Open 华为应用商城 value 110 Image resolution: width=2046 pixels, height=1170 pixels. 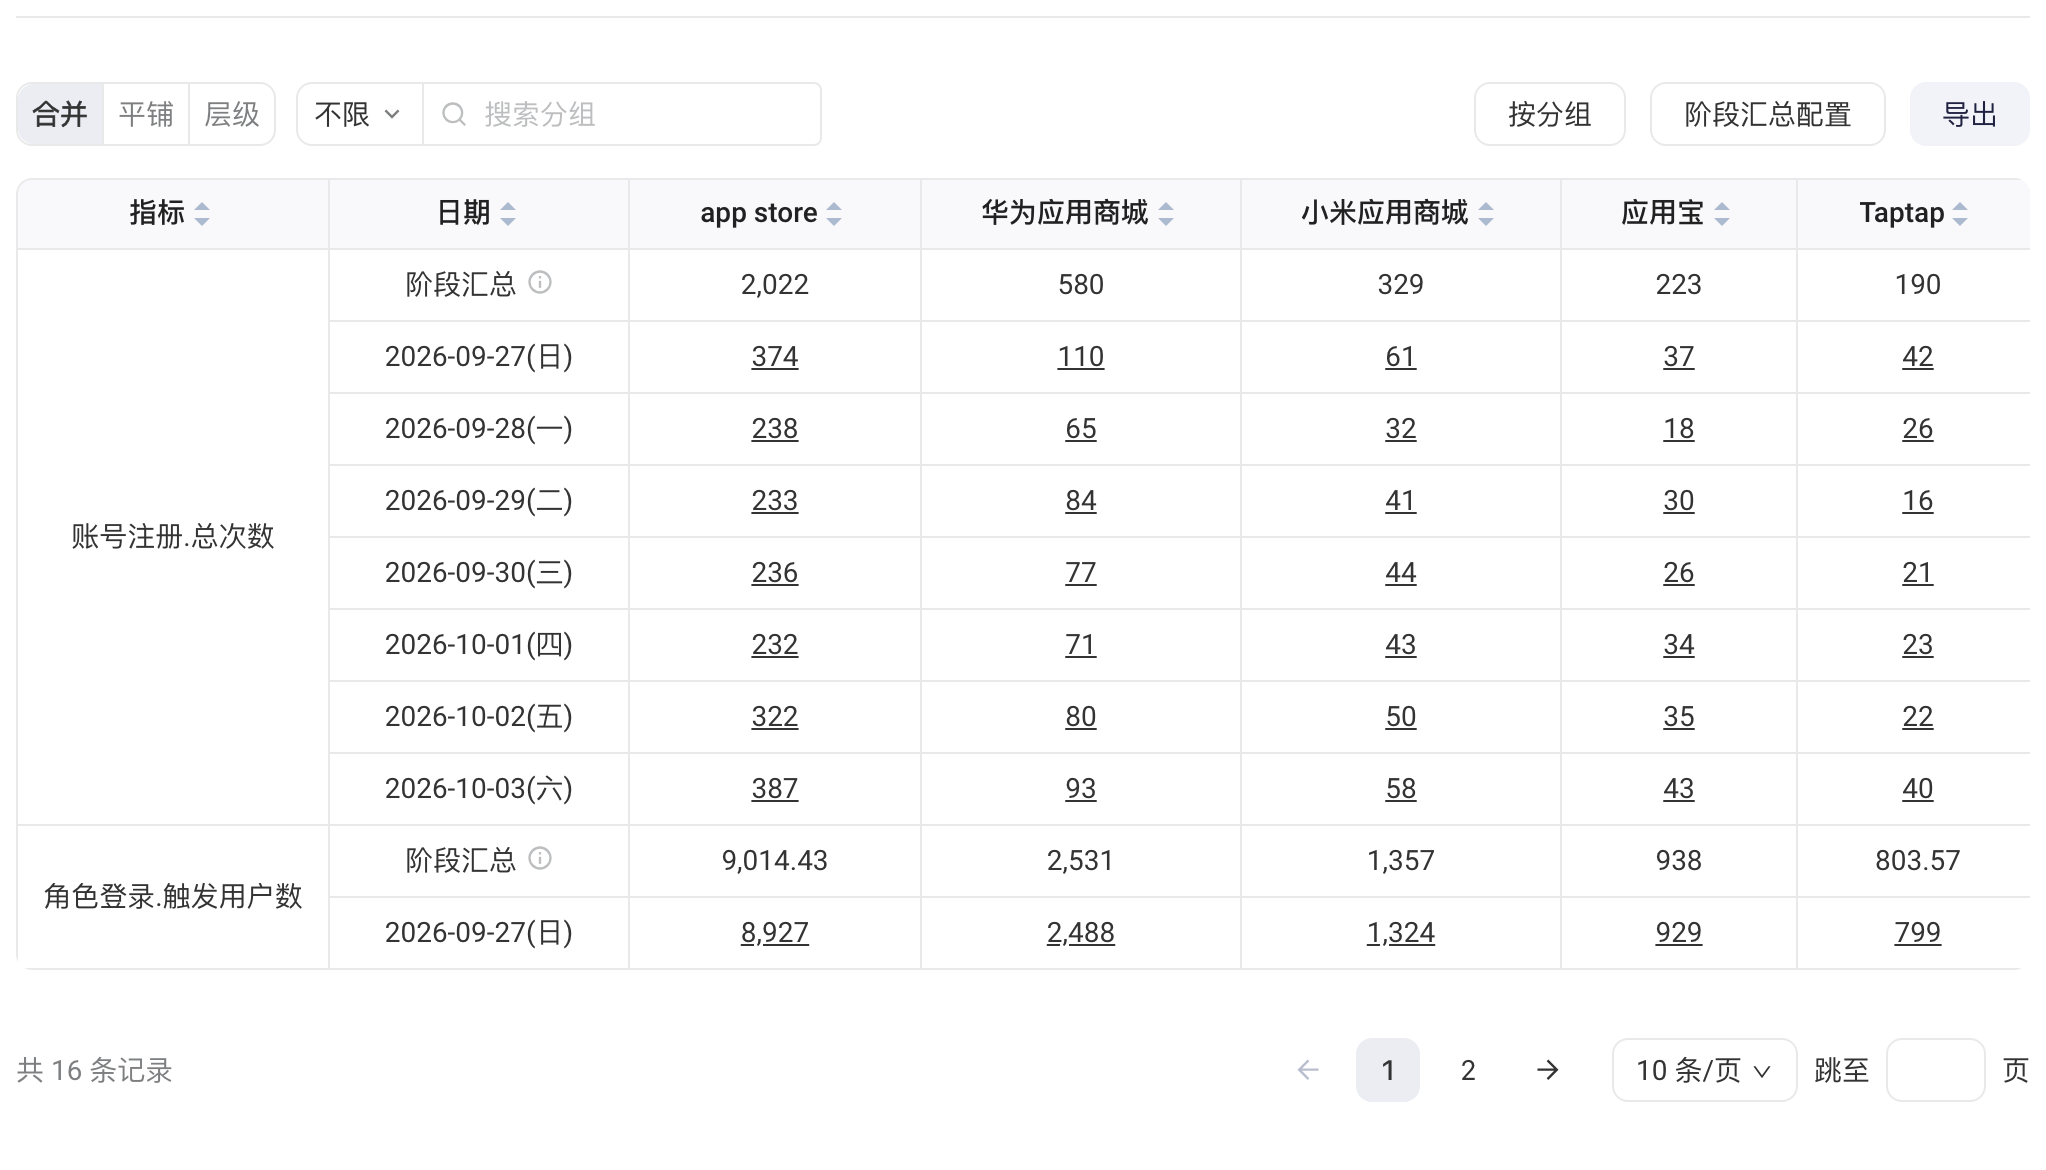tap(1081, 357)
